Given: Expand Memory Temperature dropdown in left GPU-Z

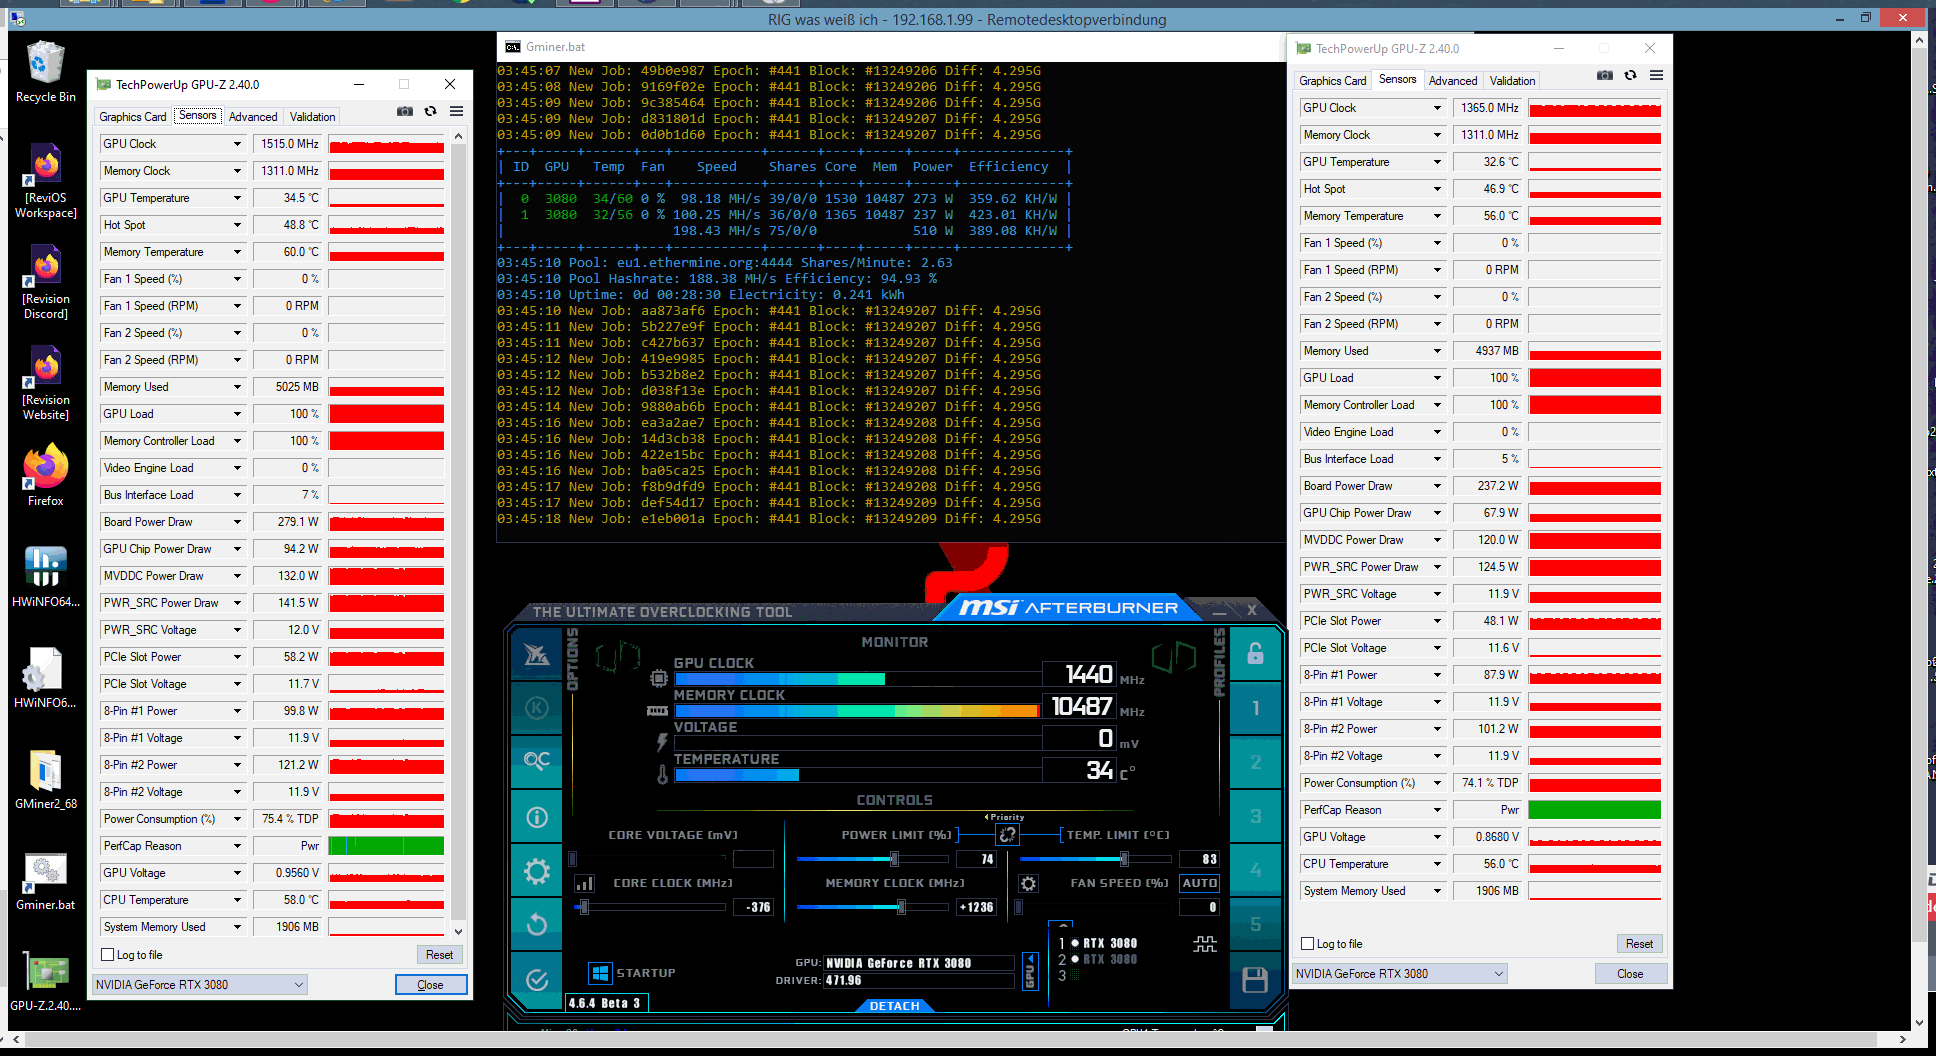Looking at the screenshot, I should click(x=237, y=252).
